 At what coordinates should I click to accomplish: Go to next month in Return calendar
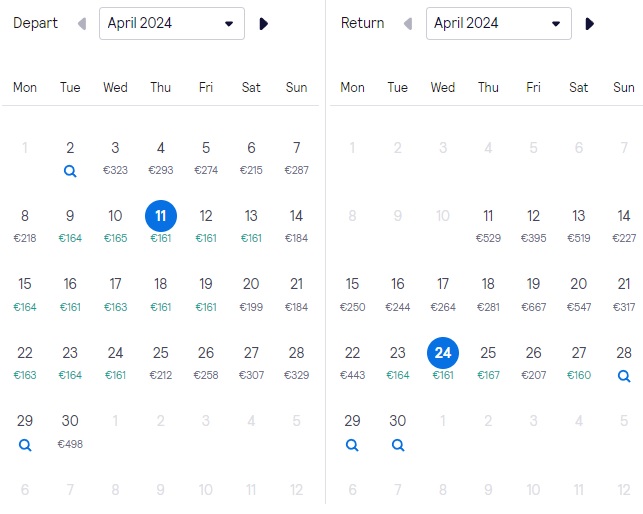click(x=590, y=24)
